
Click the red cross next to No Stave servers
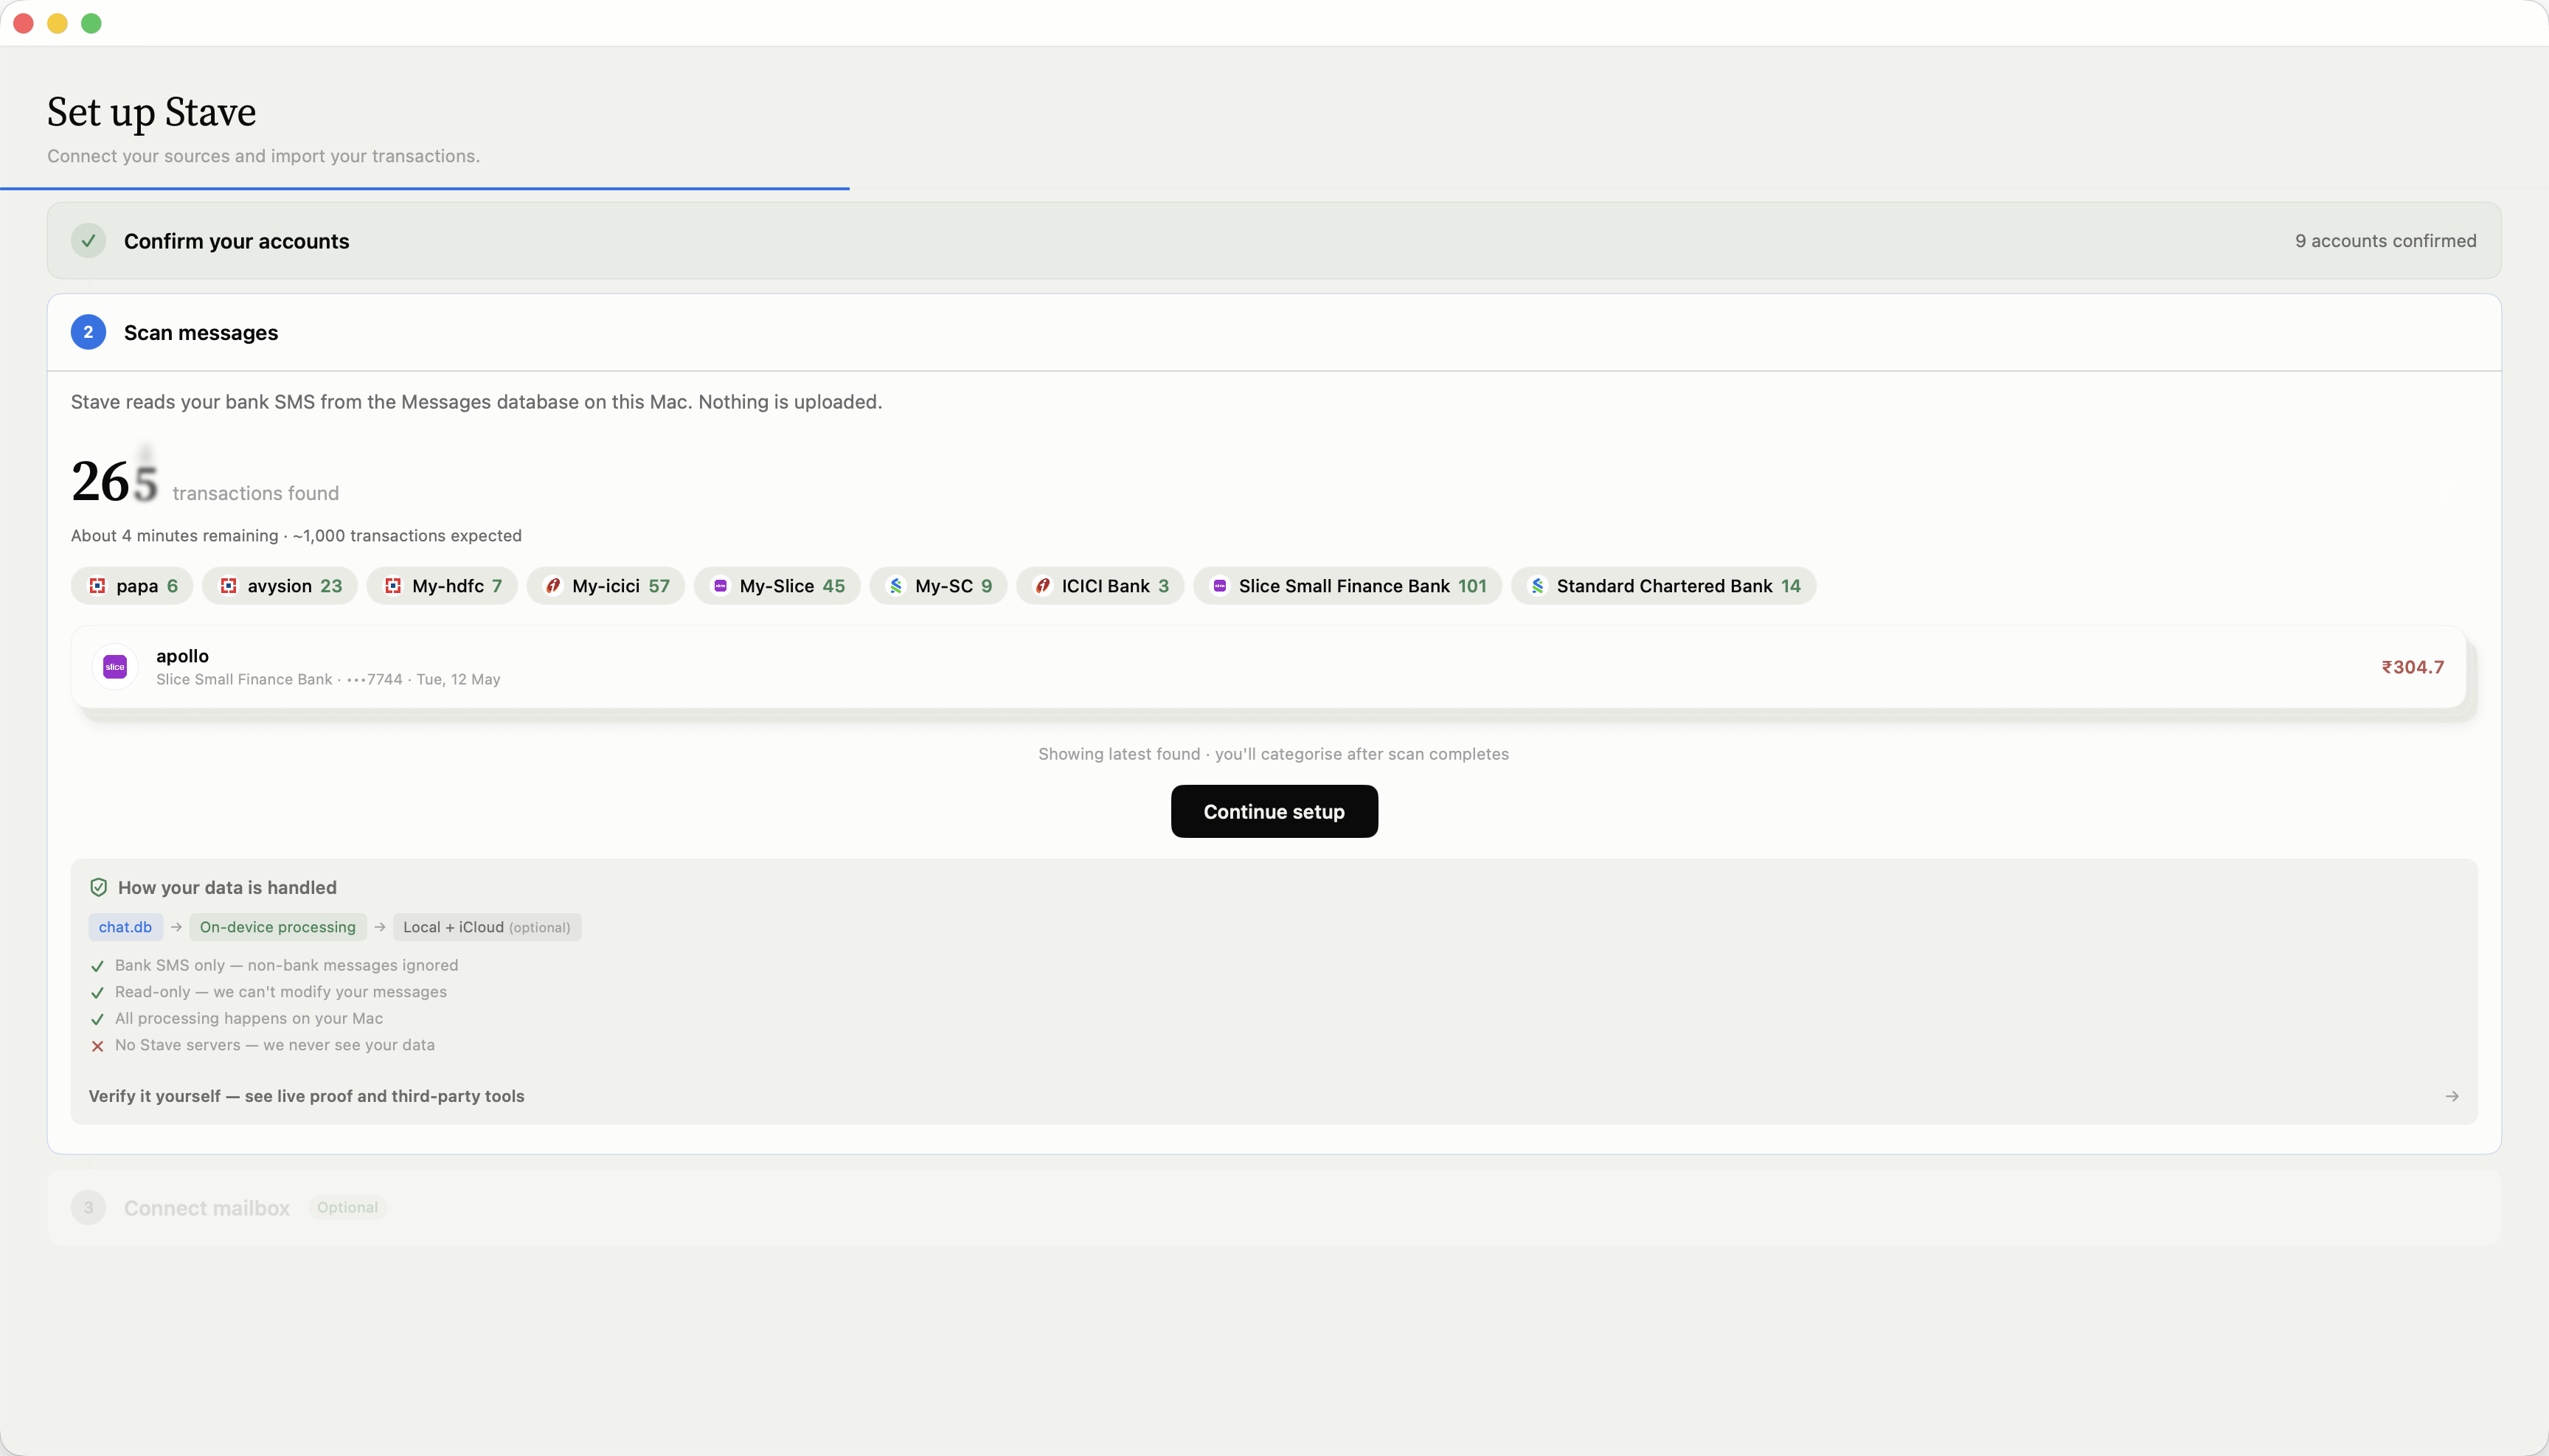coord(97,1046)
